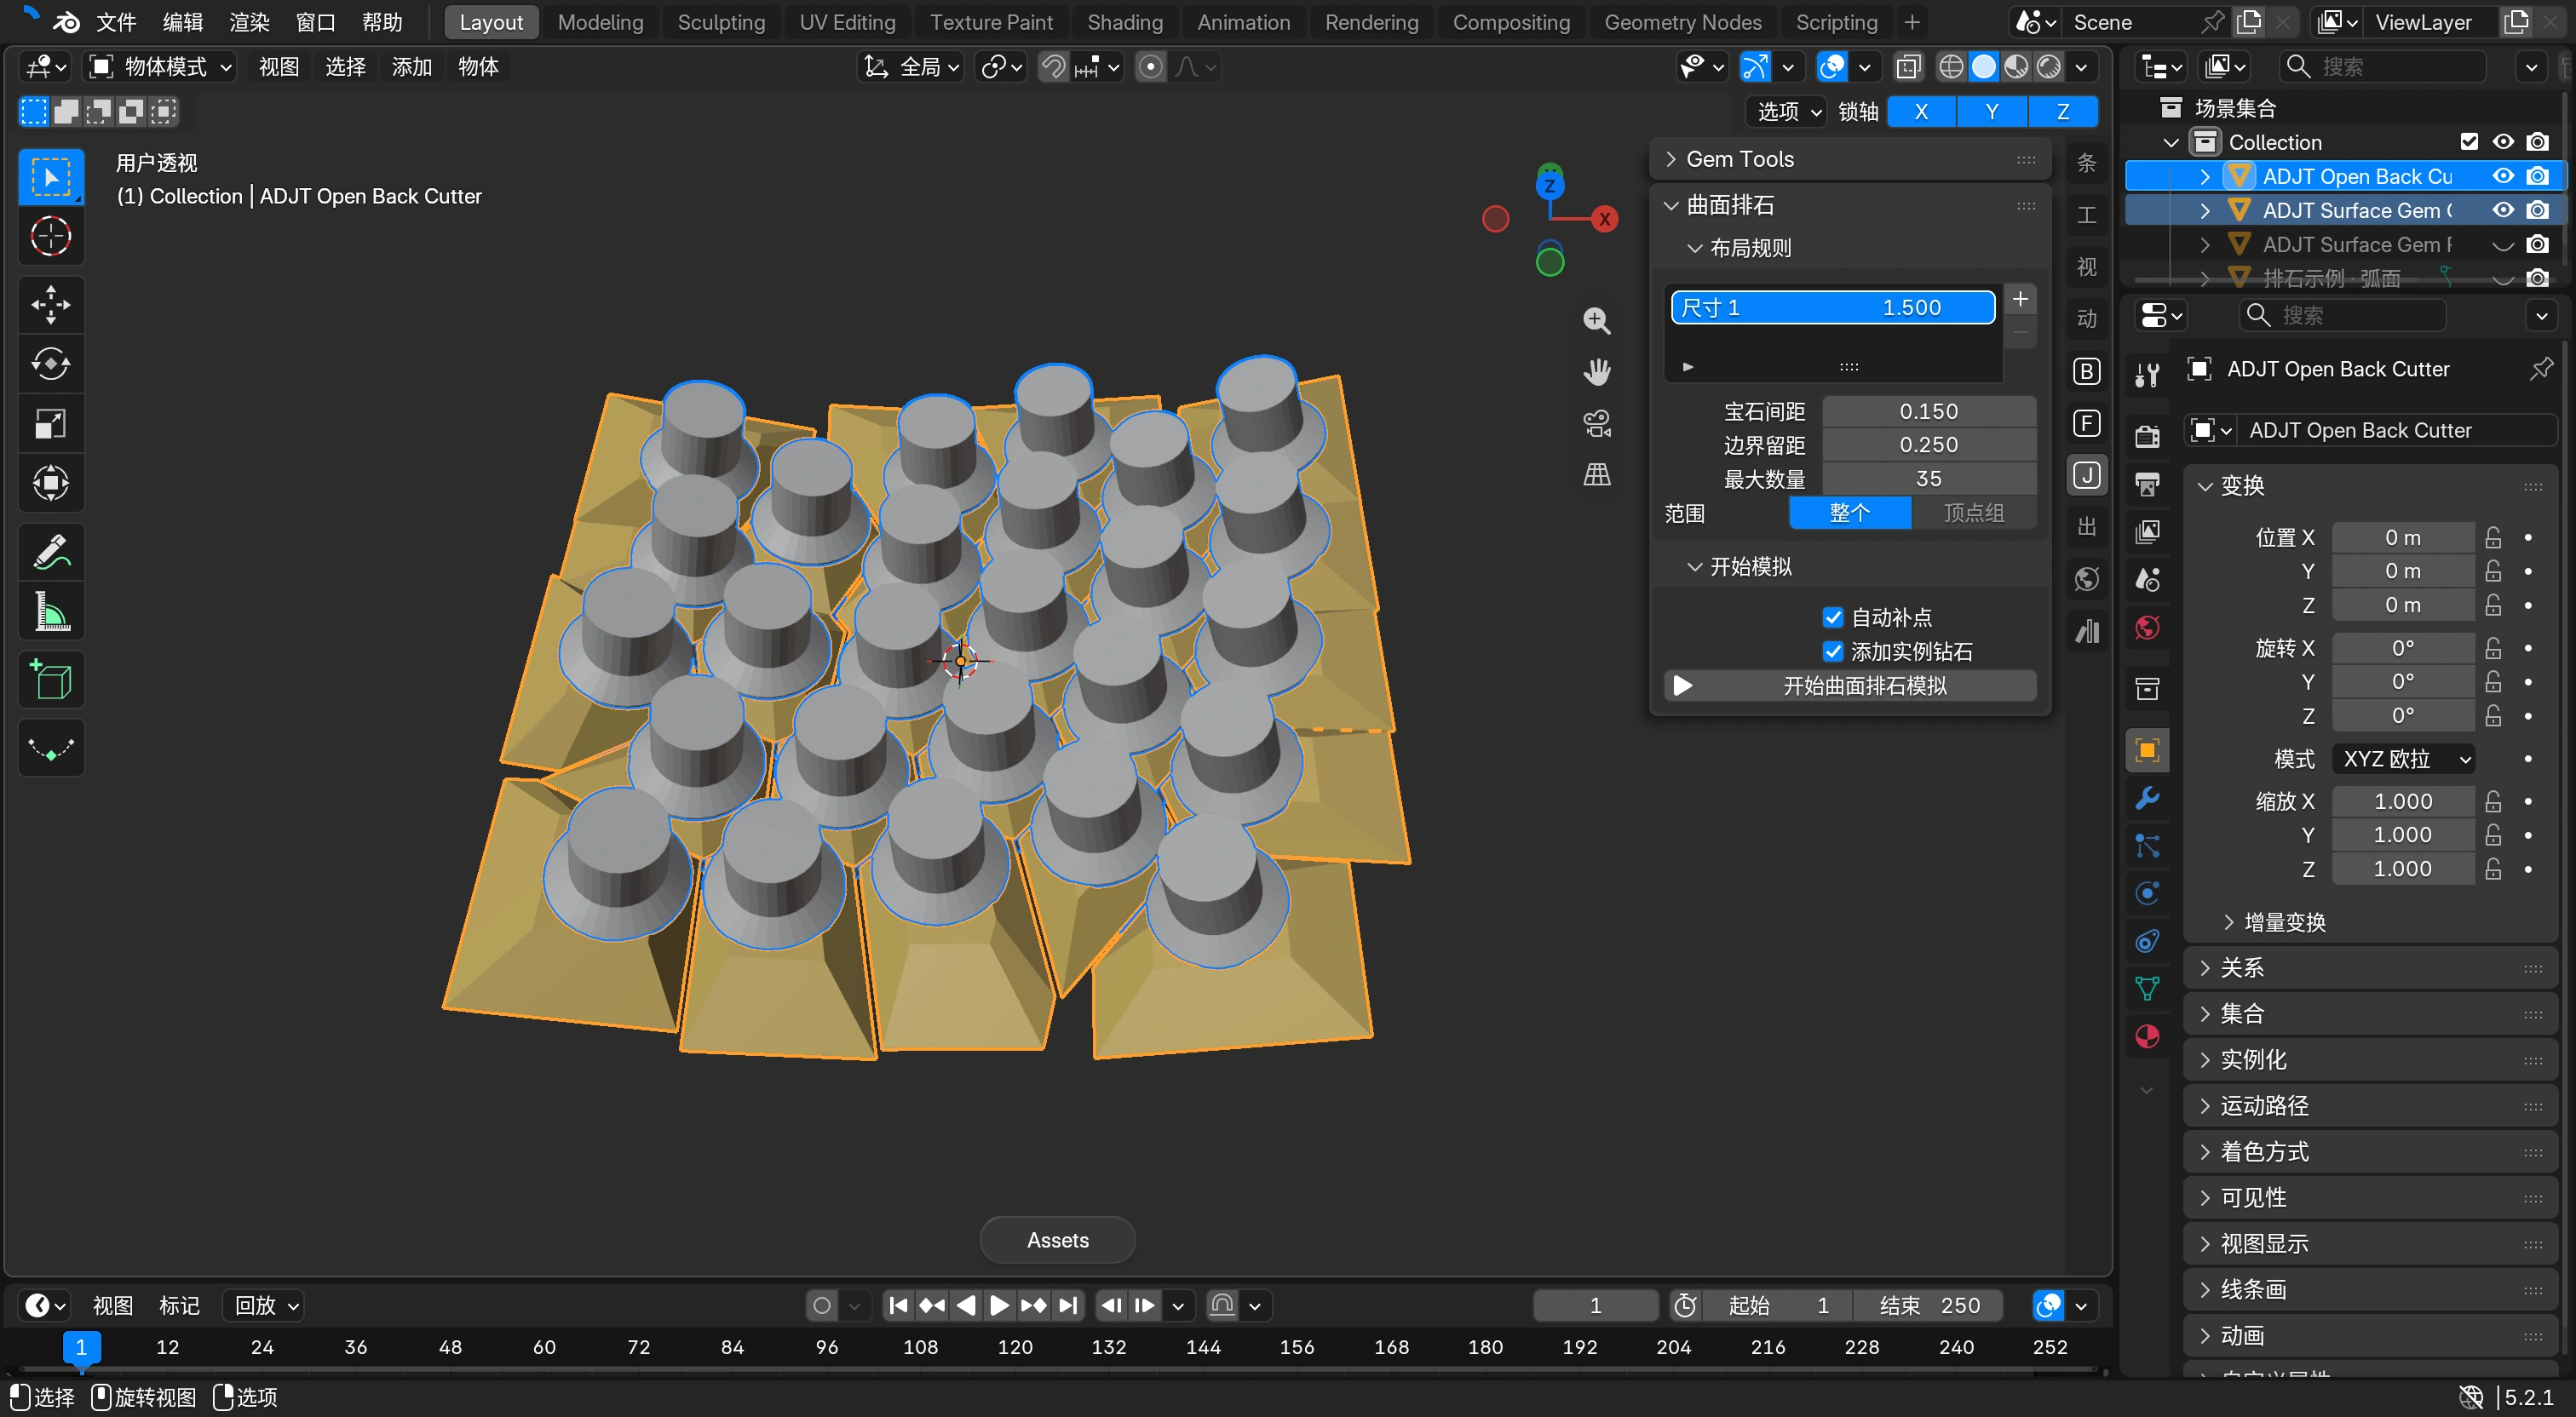Viewport: 2576px width, 1417px height.
Task: Expand the 增量变换 section
Action: [x=2284, y=922]
